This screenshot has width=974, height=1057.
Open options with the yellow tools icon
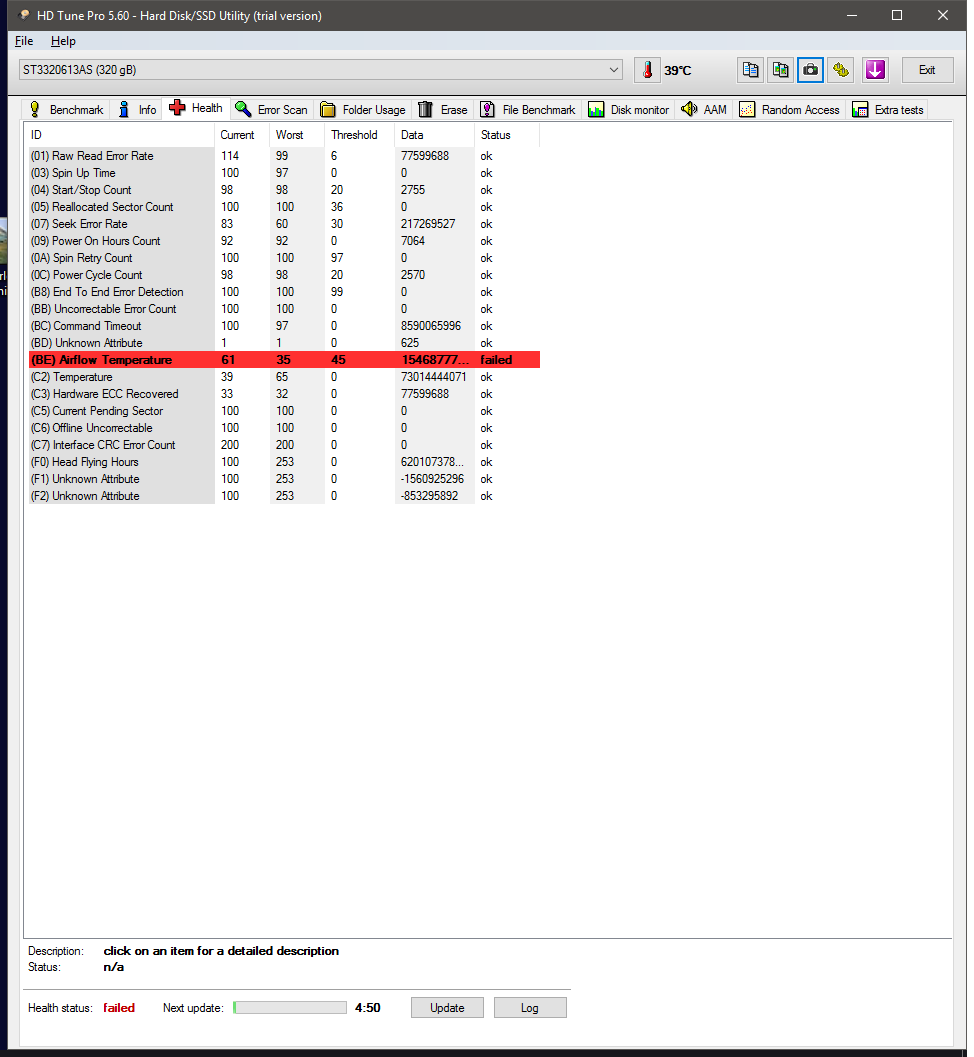[x=841, y=70]
